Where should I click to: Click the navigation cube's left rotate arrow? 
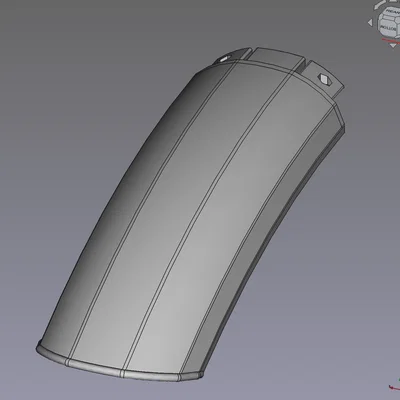370,23
